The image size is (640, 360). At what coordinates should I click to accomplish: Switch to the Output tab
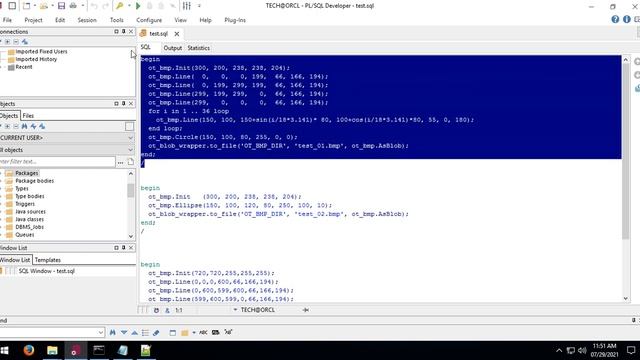[x=173, y=48]
